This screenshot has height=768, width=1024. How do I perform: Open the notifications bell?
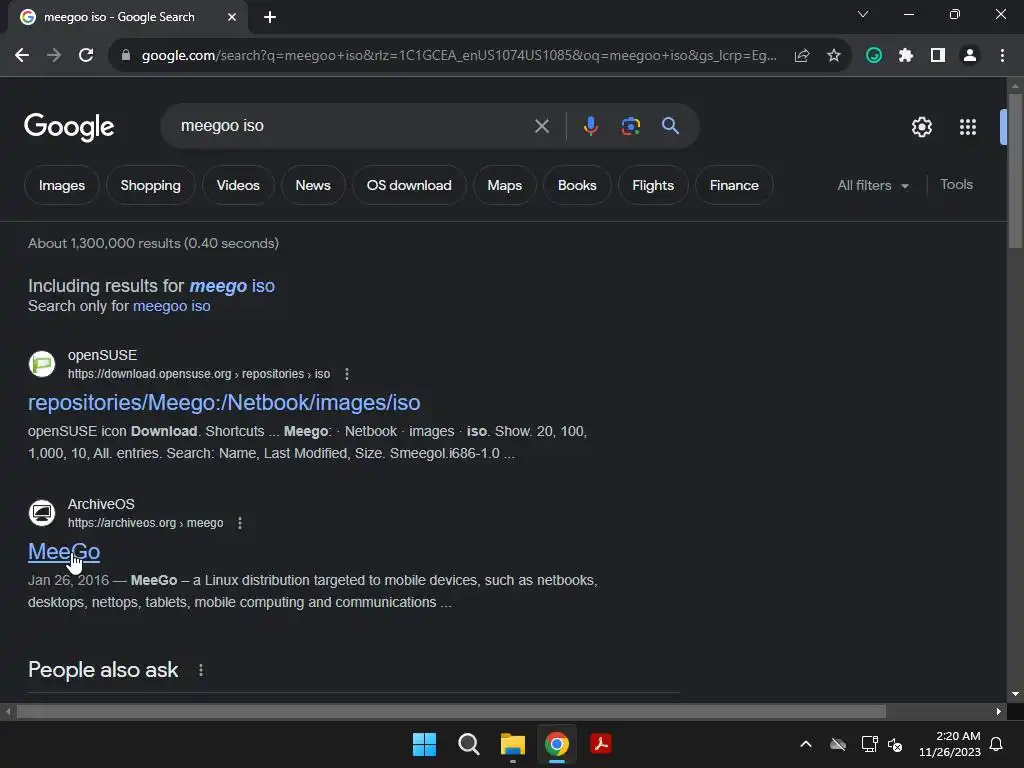996,744
